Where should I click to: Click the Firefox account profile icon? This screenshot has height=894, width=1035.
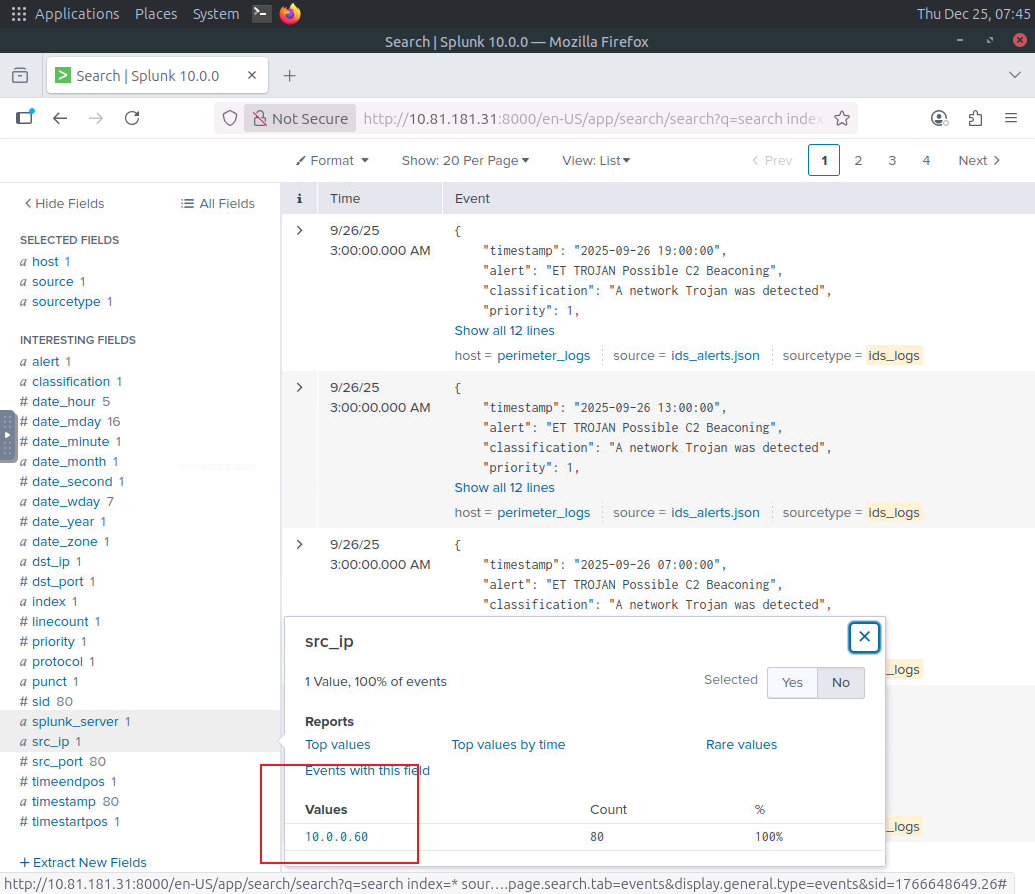[x=939, y=118]
